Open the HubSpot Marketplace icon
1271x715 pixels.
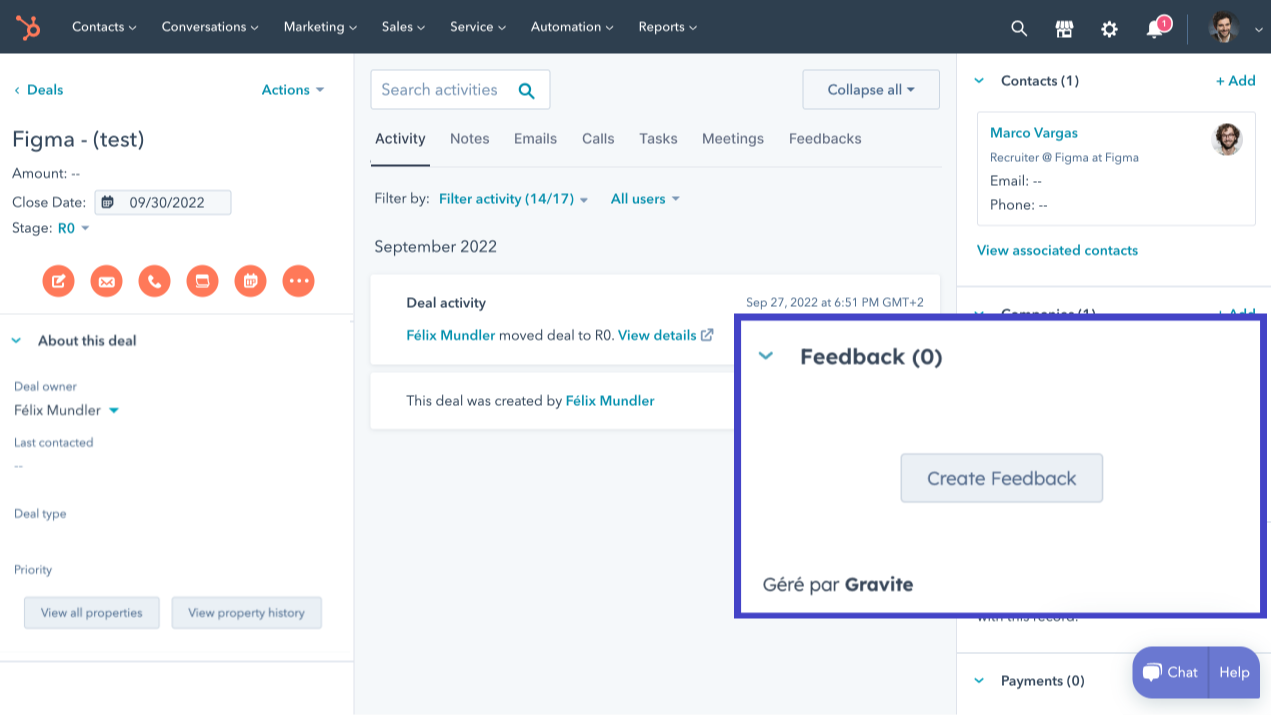coord(1064,28)
